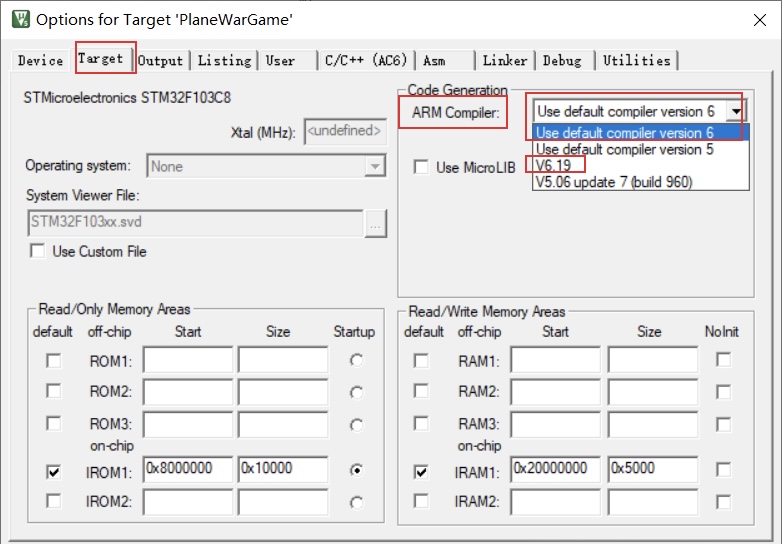782x544 pixels.
Task: Click the 'STMicroelectronics STM32F103C8' device label
Action: click(128, 97)
